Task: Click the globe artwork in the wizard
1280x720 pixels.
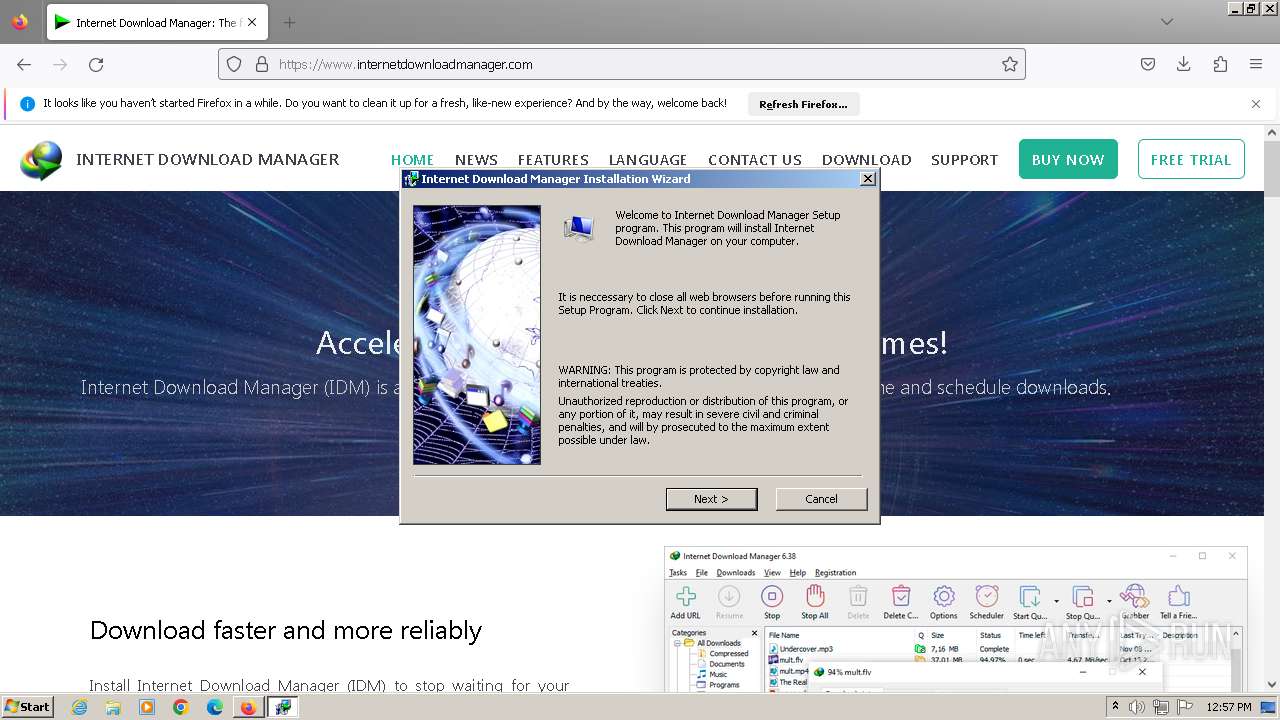Action: tap(477, 335)
